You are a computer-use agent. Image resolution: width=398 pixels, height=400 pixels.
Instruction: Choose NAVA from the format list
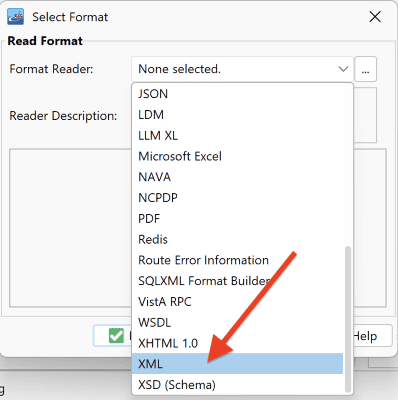pyautogui.click(x=238, y=177)
